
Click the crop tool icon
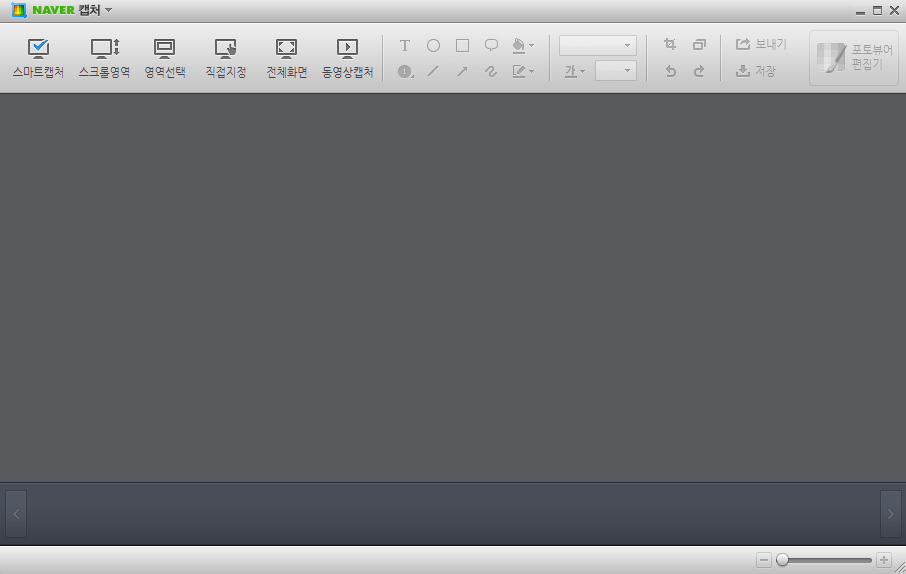pos(670,44)
